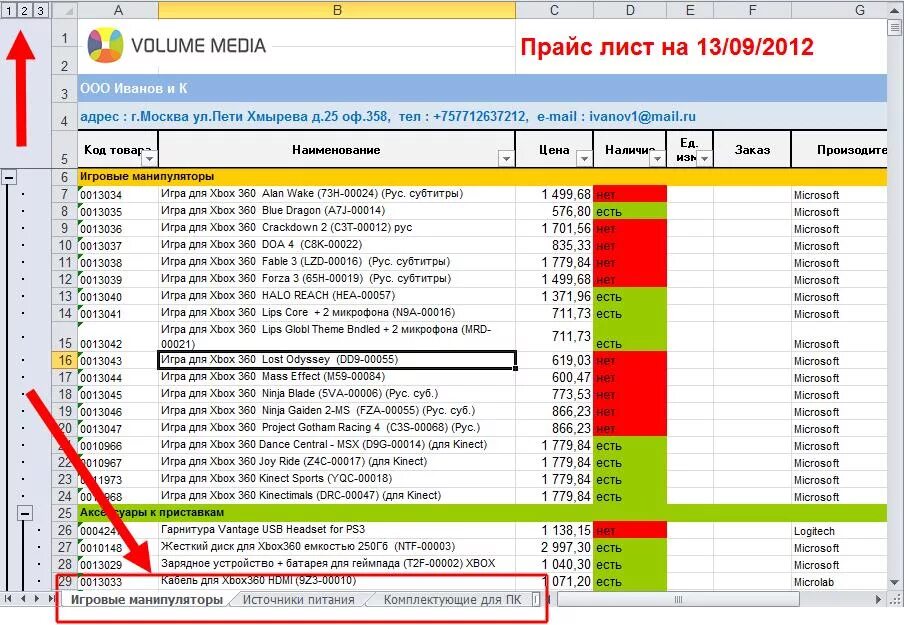
Task: Click the green есть cell for Blue Dragon
Action: pyautogui.click(x=630, y=211)
